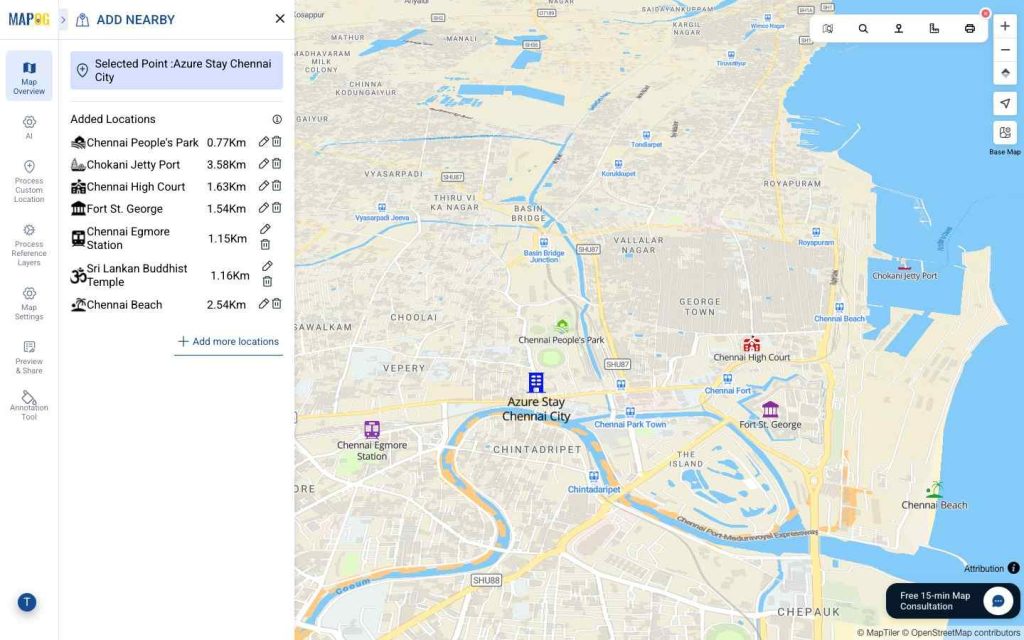
Task: Select the drop-pin marker icon on top toolbar
Action: click(x=898, y=28)
